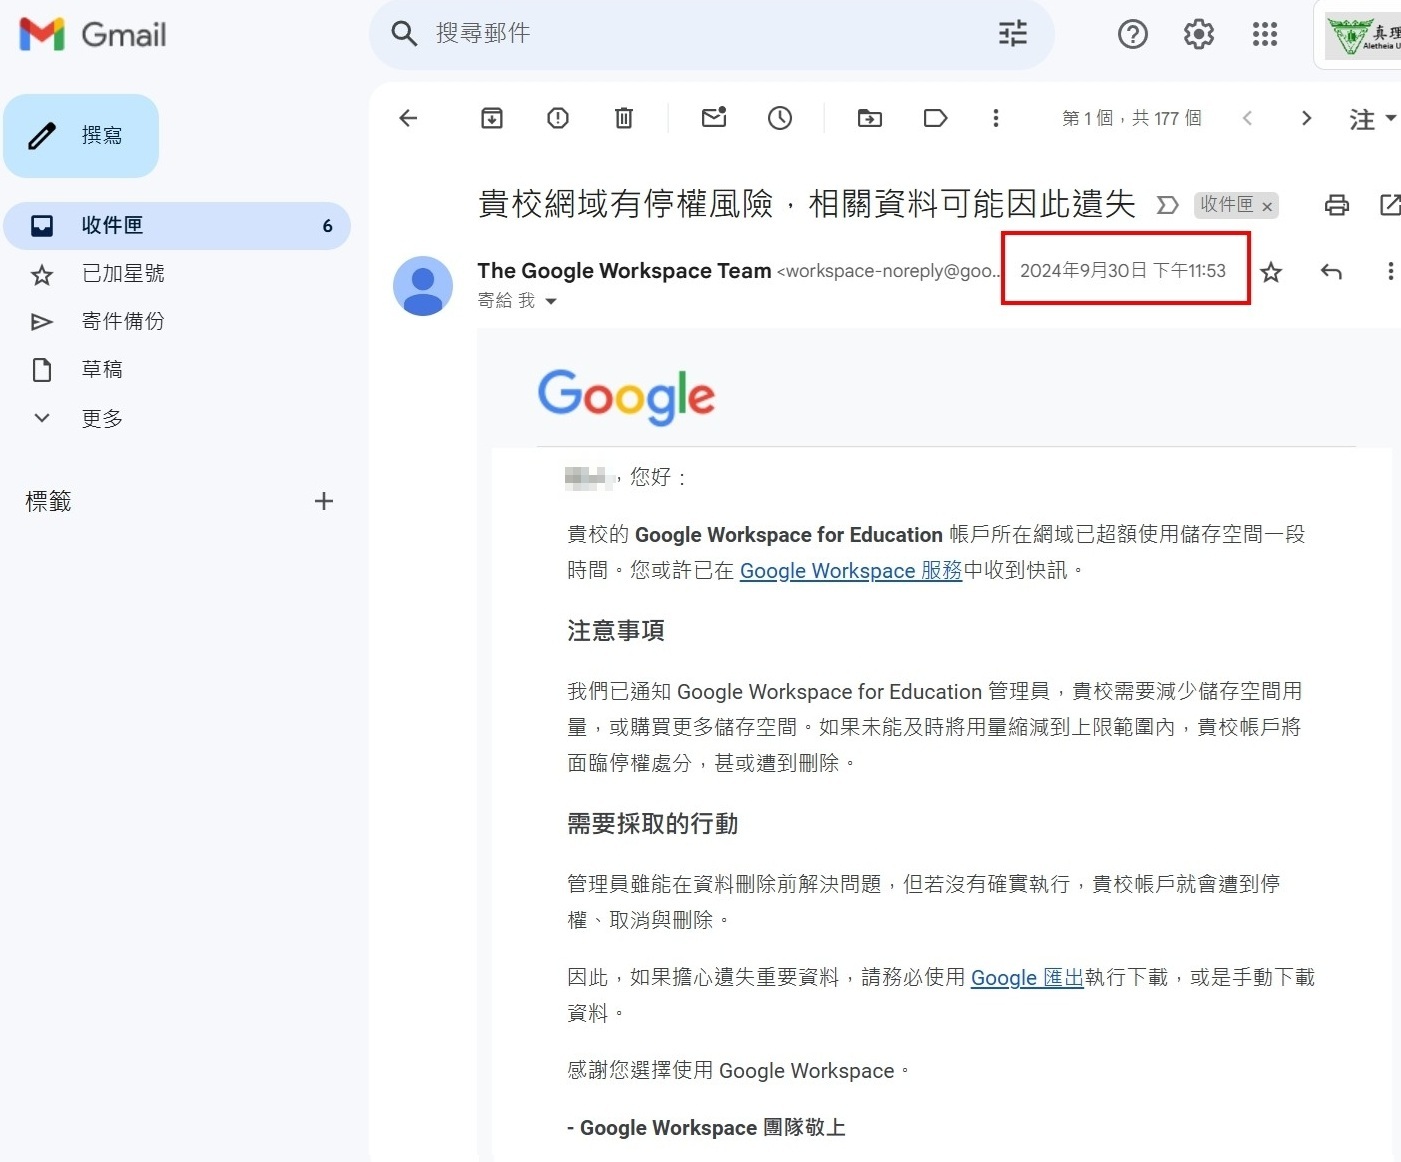
Task: Delete this email with trash icon
Action: click(624, 118)
